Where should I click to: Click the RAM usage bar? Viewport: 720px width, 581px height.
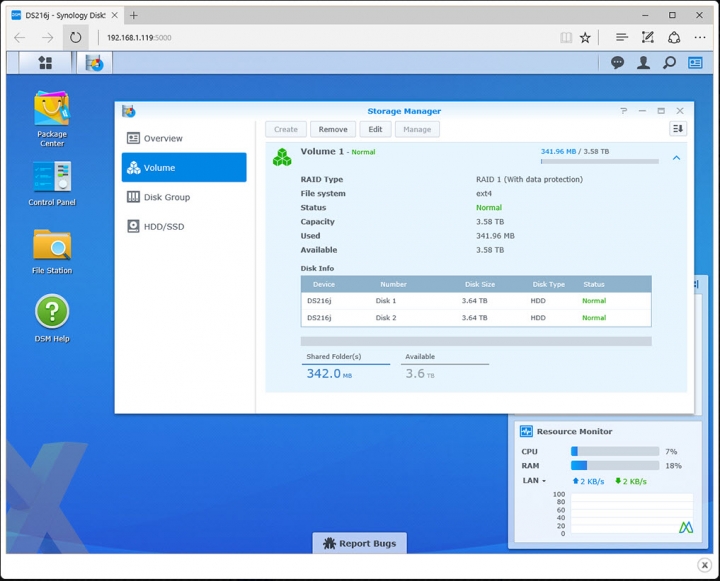coord(615,466)
